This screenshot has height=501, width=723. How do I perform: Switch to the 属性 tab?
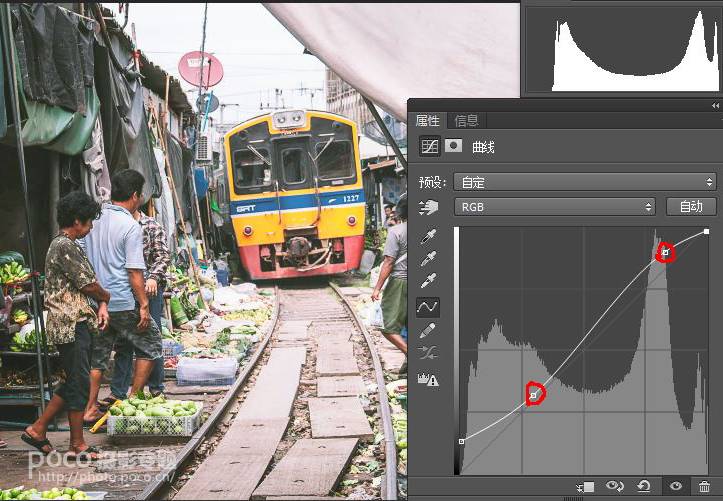click(427, 121)
